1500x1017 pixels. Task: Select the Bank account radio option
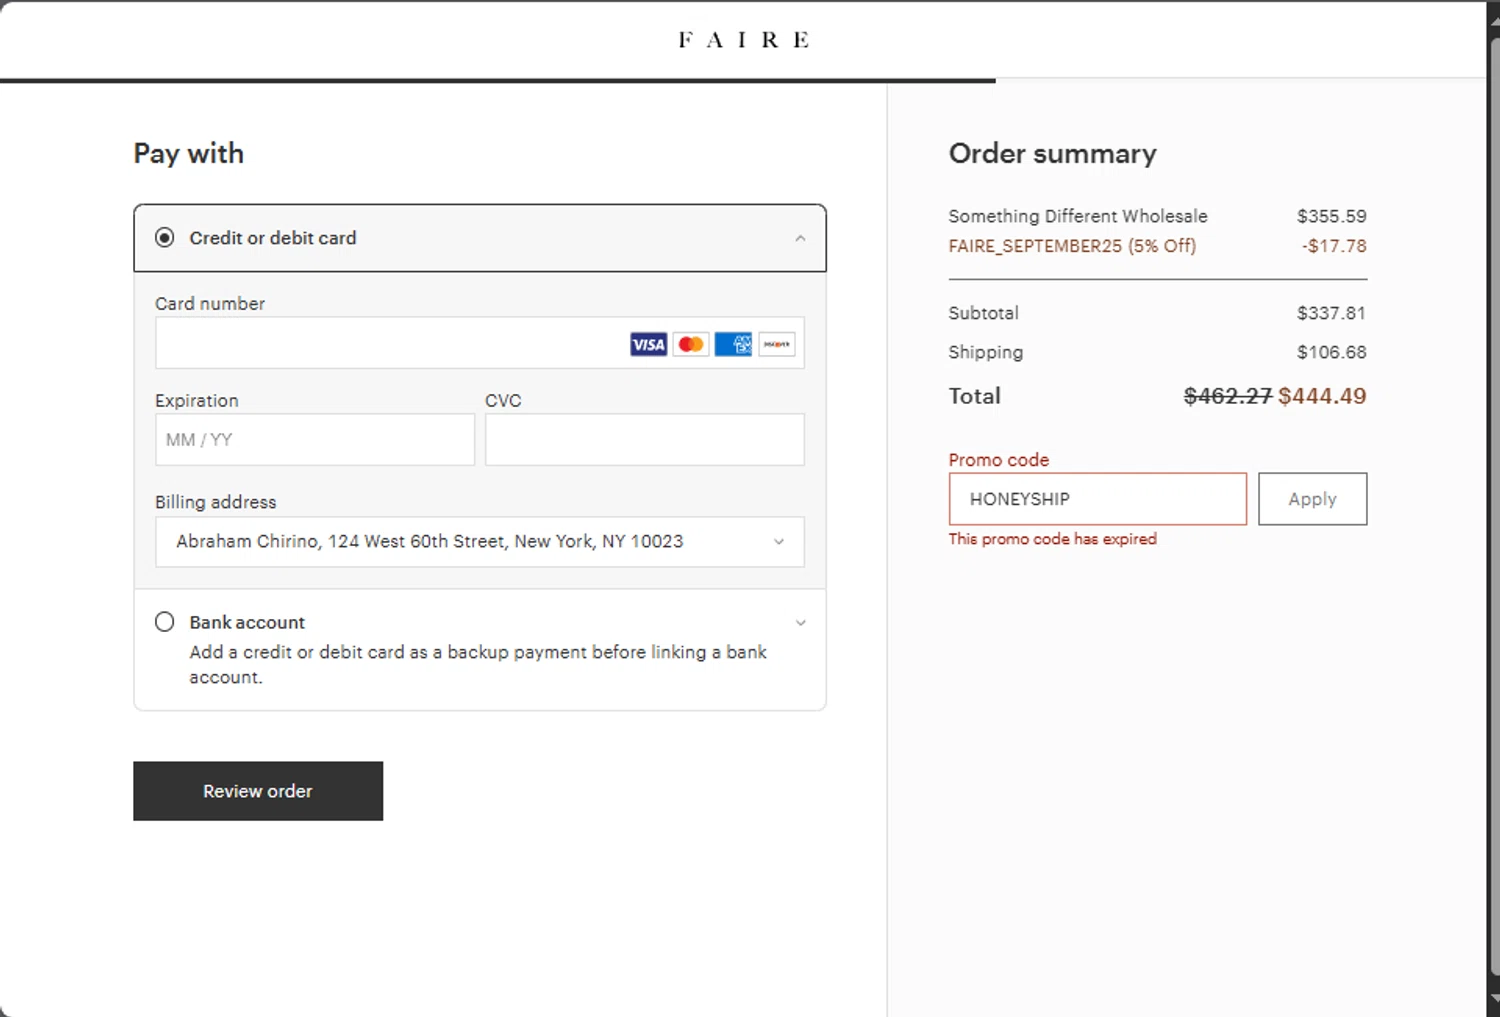[165, 622]
